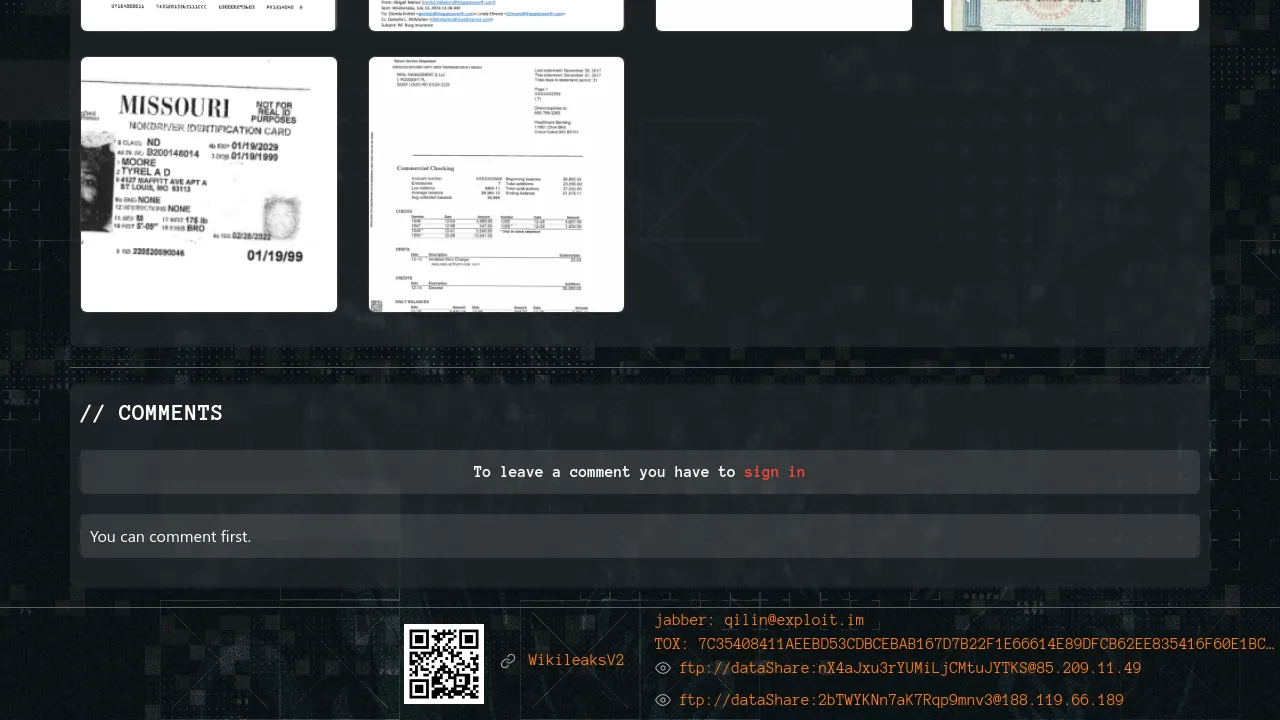1280x720 pixels.
Task: Toggle the eye icon beside the second FTP link
Action: pyautogui.click(x=662, y=700)
